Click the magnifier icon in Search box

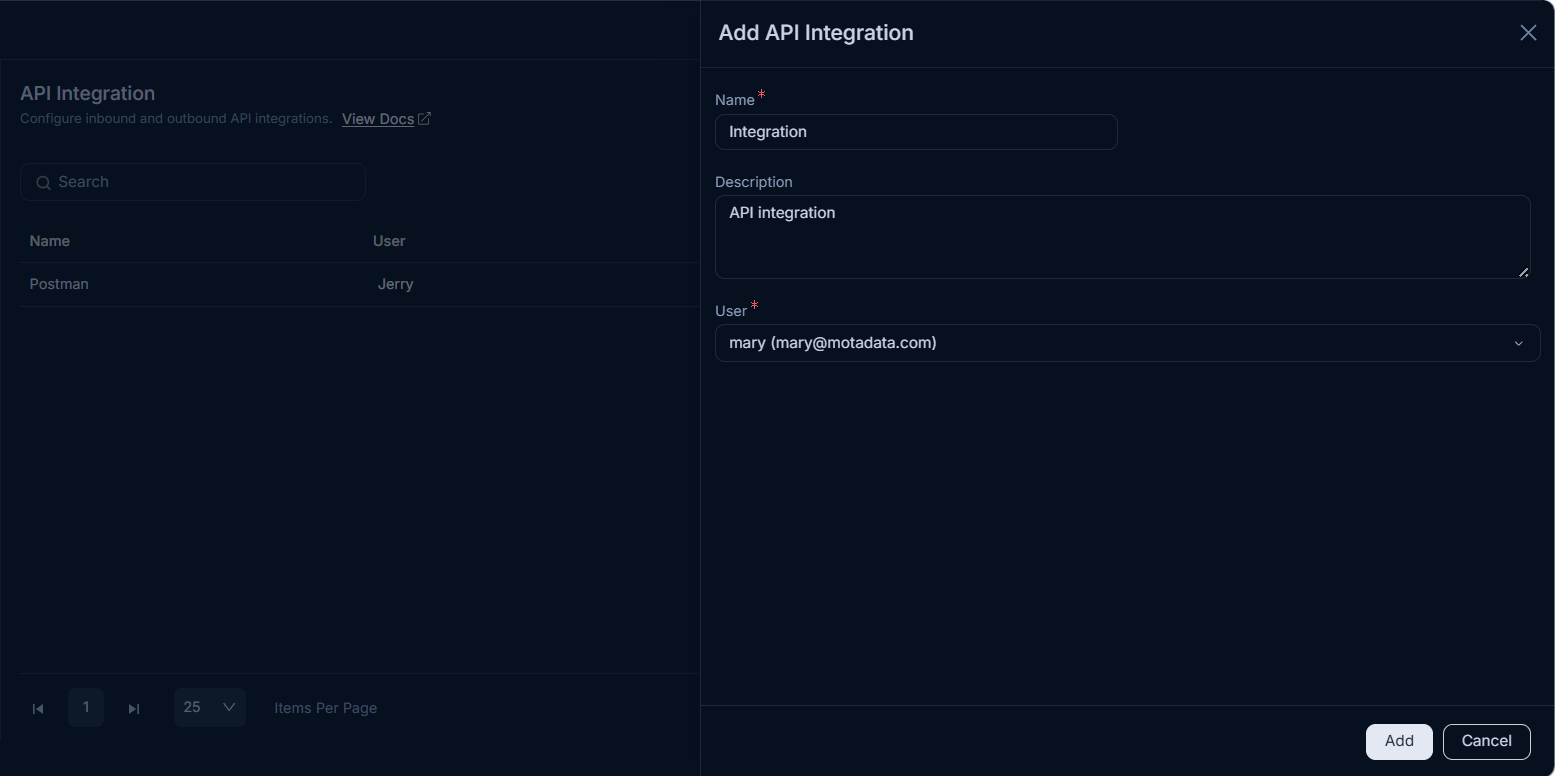click(43, 183)
